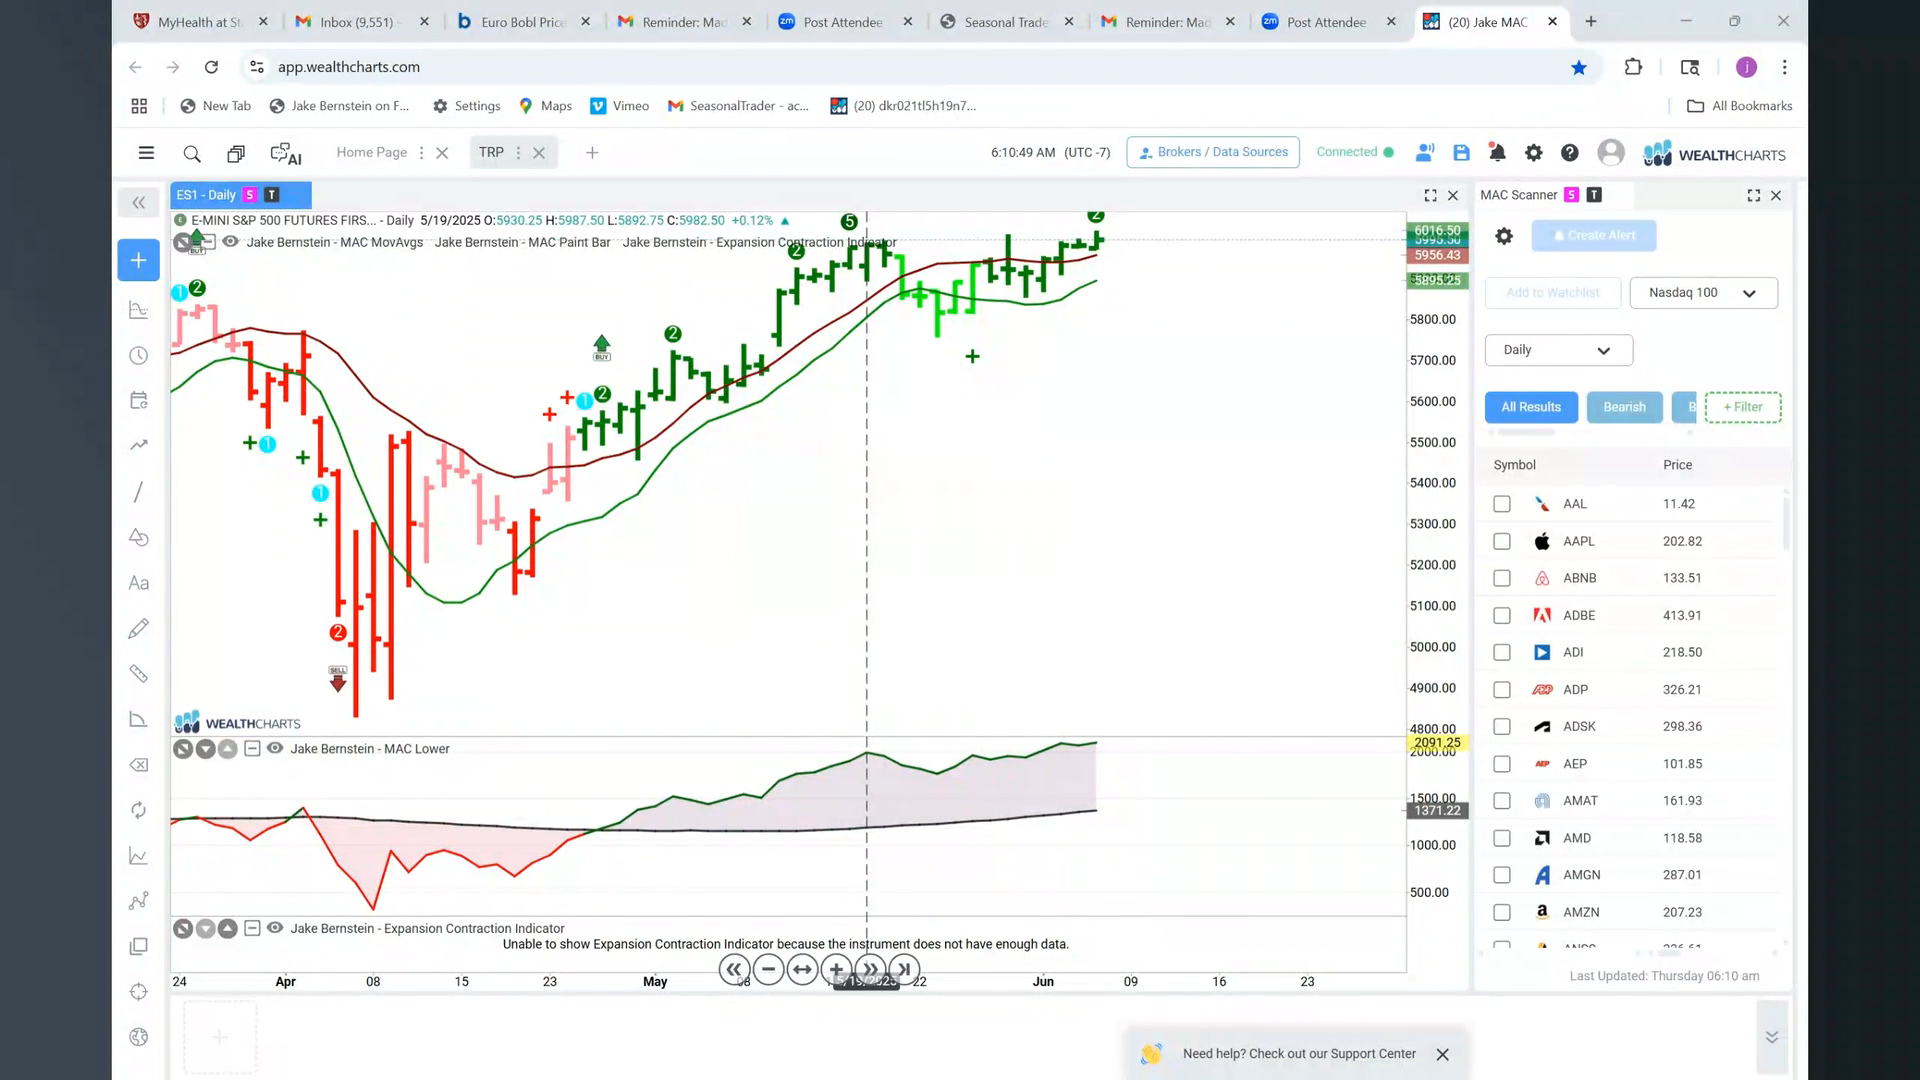Expand bottom panel with double chevron
The image size is (1920, 1080).
(x=1772, y=1037)
